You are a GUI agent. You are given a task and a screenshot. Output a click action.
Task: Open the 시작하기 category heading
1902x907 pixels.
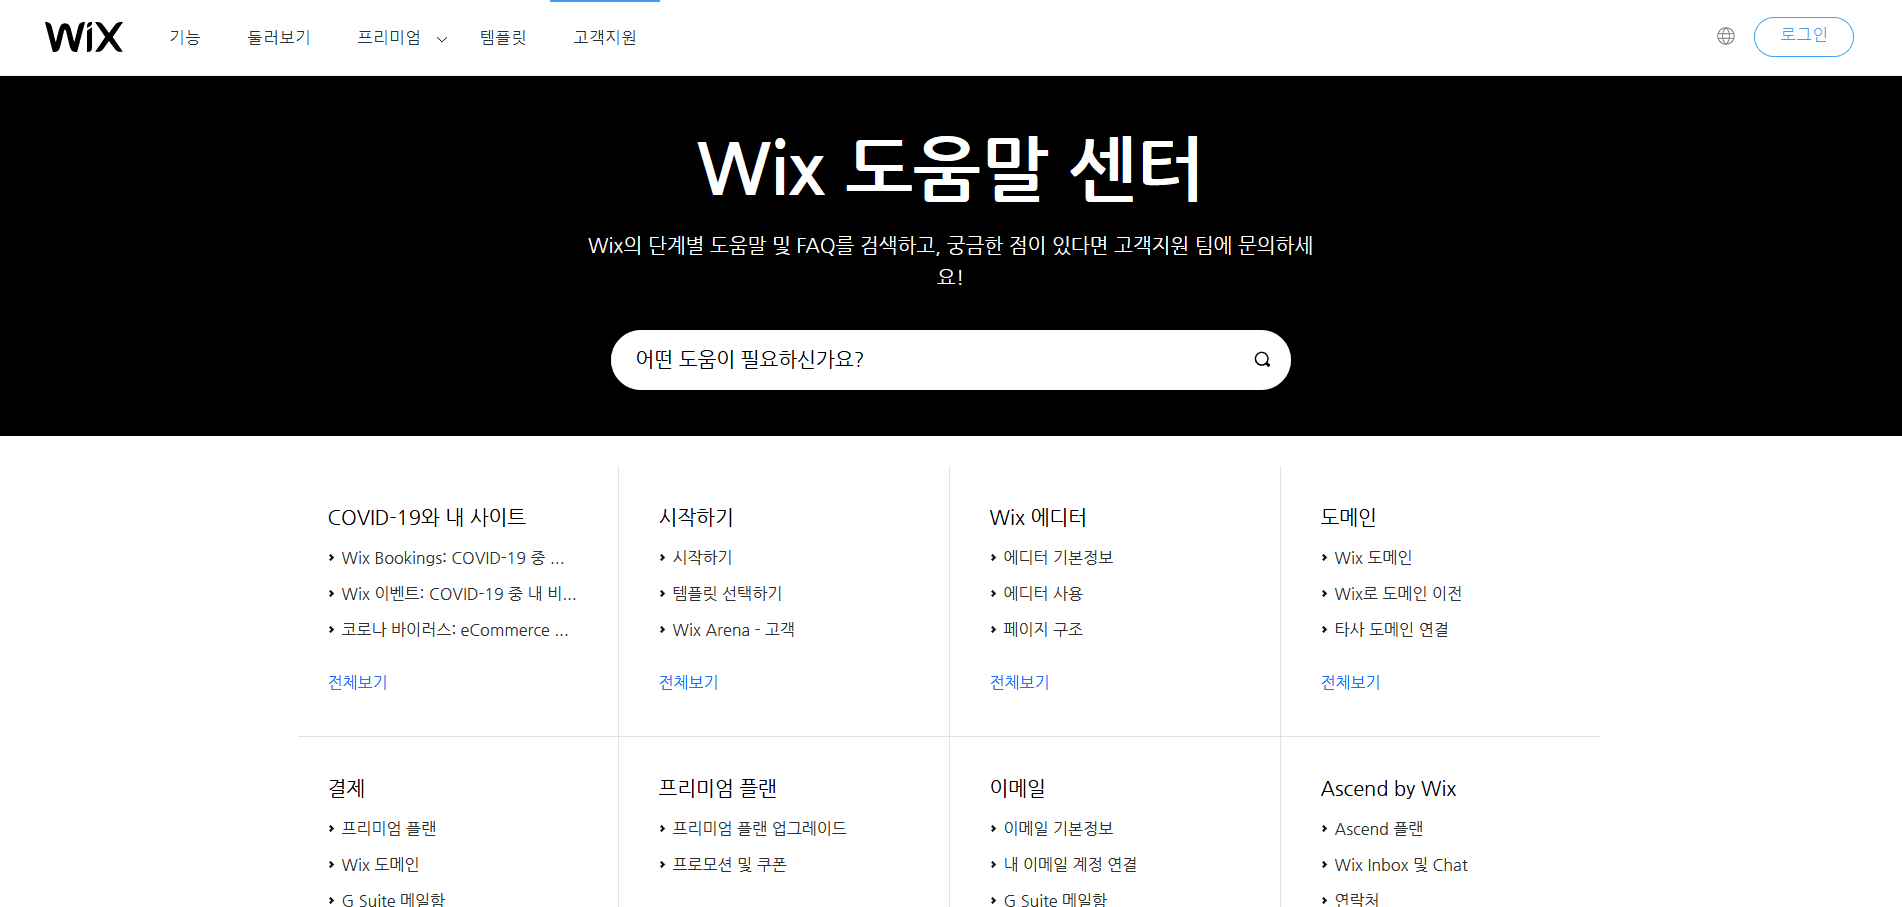(696, 517)
